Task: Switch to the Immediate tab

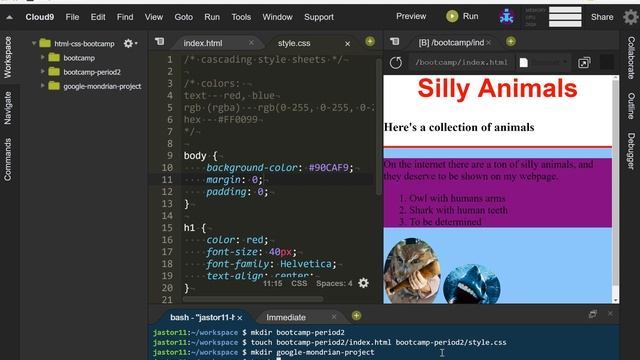Action: [x=286, y=317]
